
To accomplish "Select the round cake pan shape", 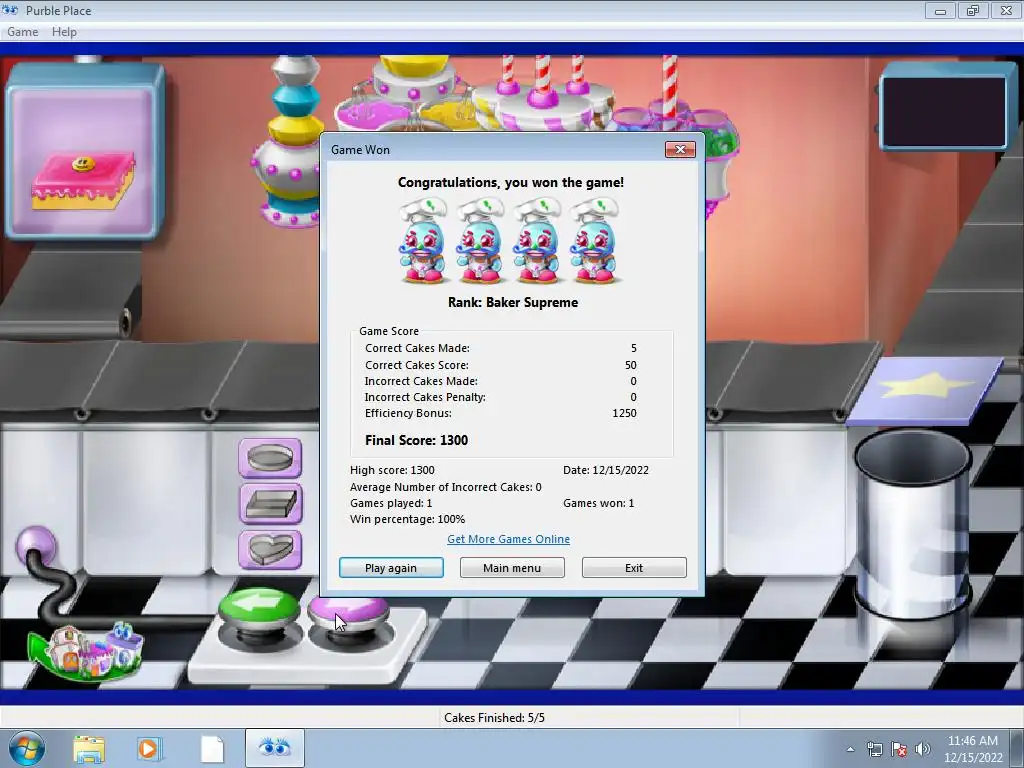I will click(270, 458).
